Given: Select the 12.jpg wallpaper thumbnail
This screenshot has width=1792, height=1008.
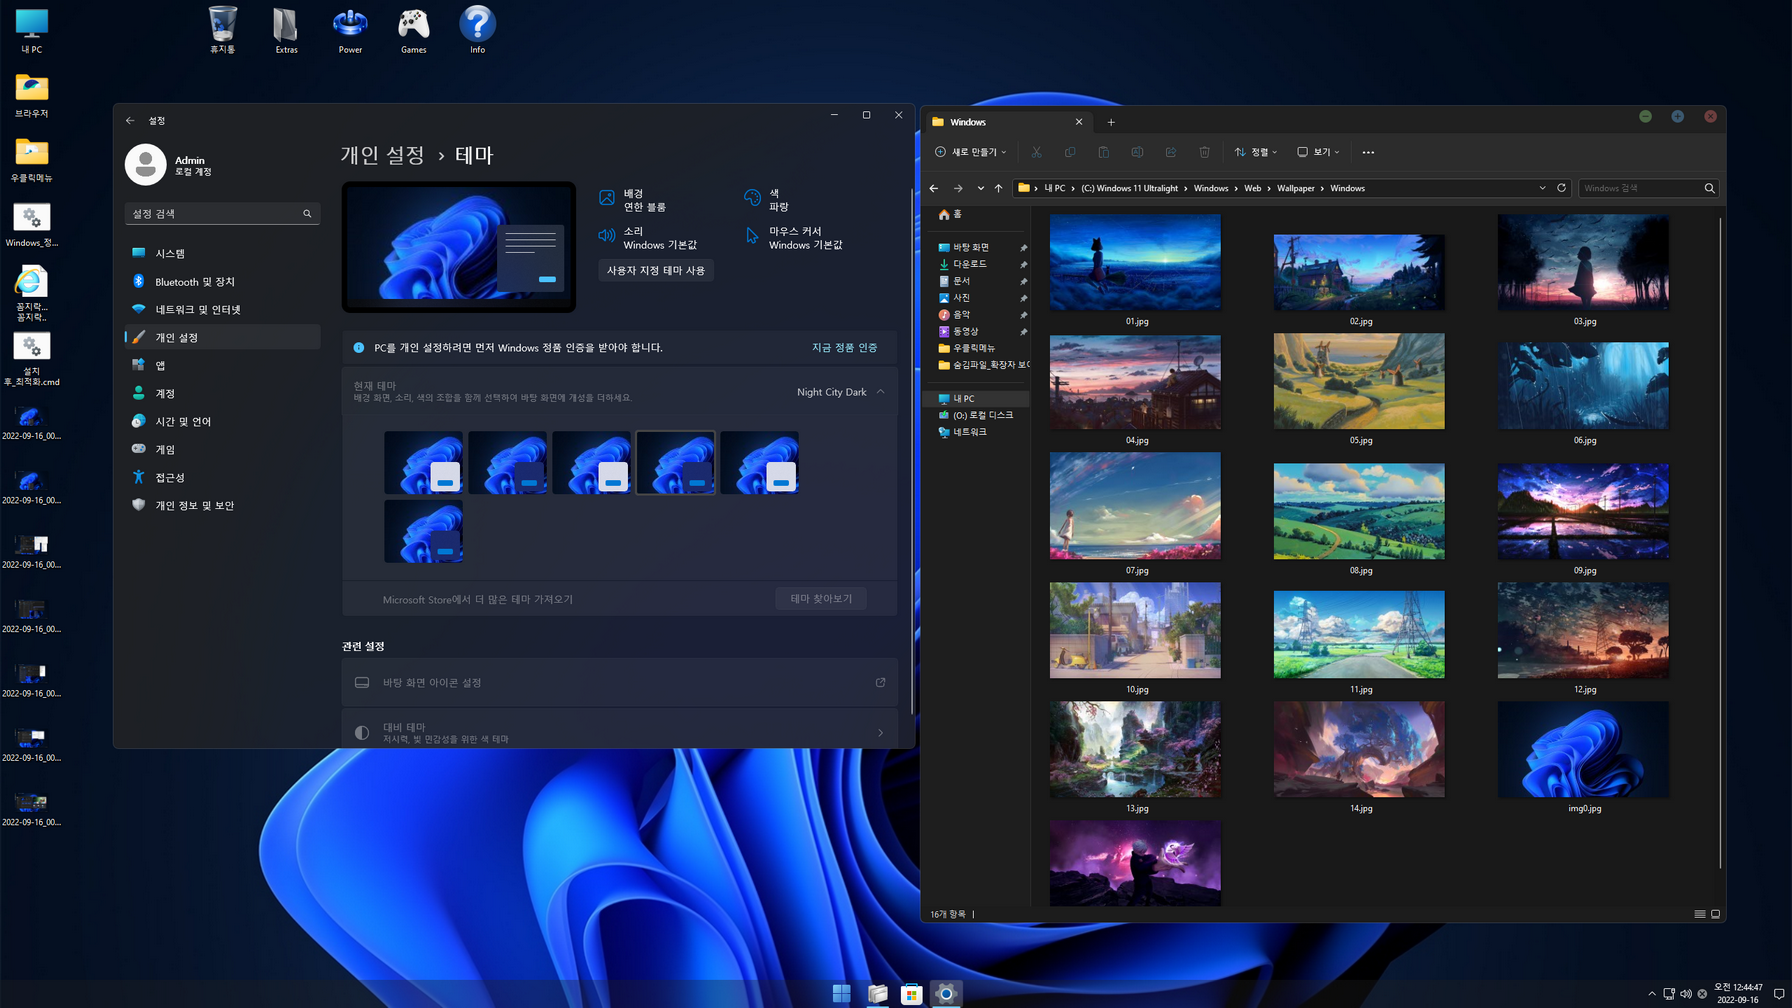Looking at the screenshot, I should pos(1583,631).
